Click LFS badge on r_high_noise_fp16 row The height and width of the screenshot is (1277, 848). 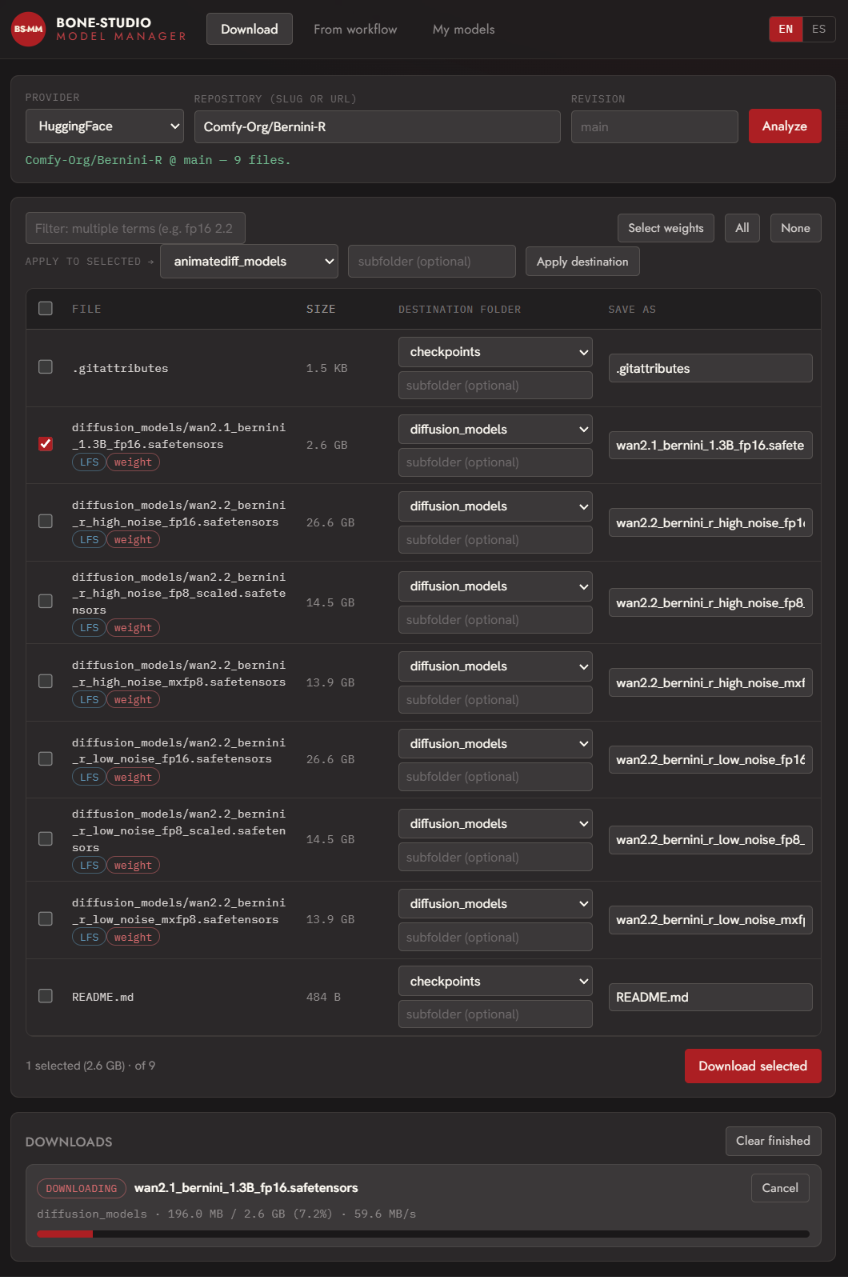pos(89,539)
